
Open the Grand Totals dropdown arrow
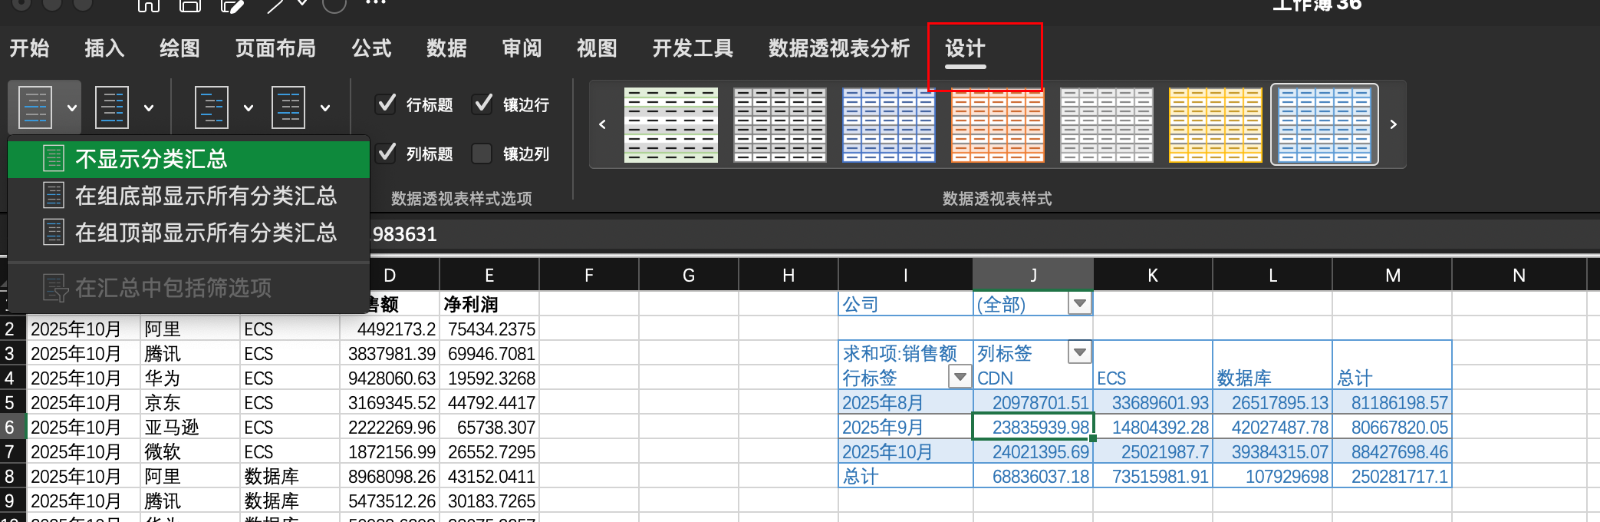[x=149, y=108]
